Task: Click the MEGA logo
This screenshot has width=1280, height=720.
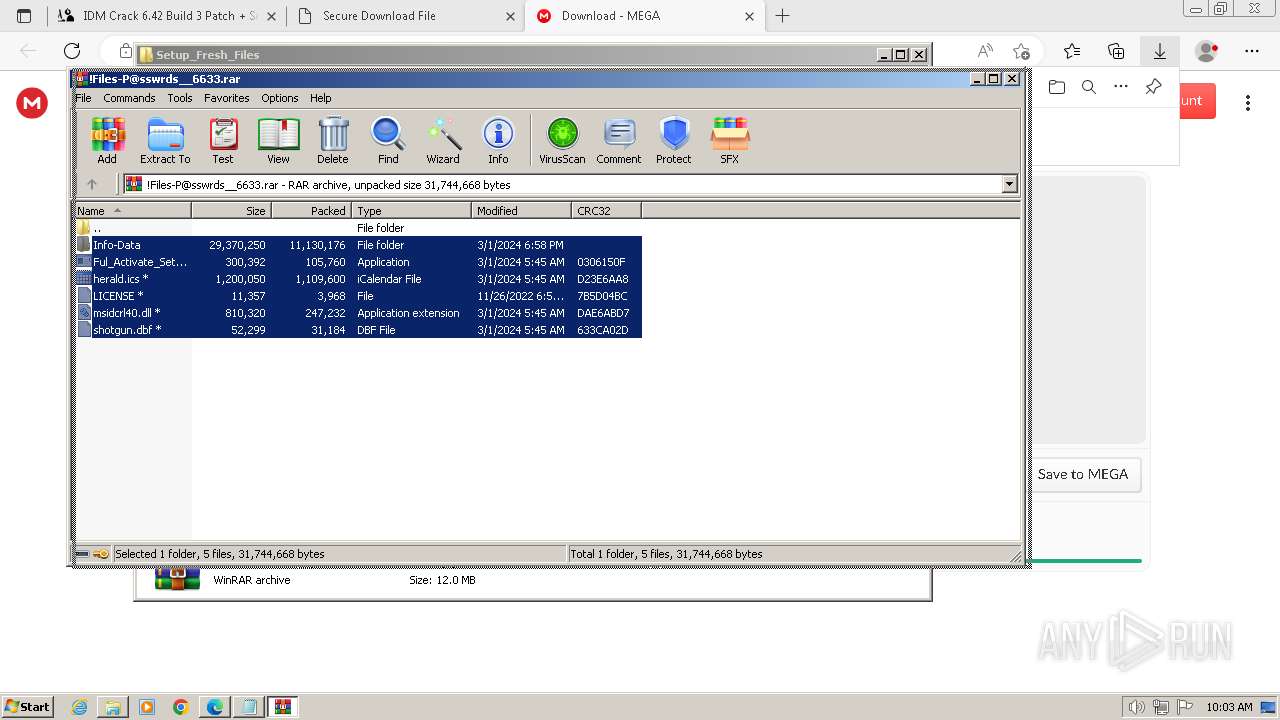Action: pyautogui.click(x=32, y=102)
